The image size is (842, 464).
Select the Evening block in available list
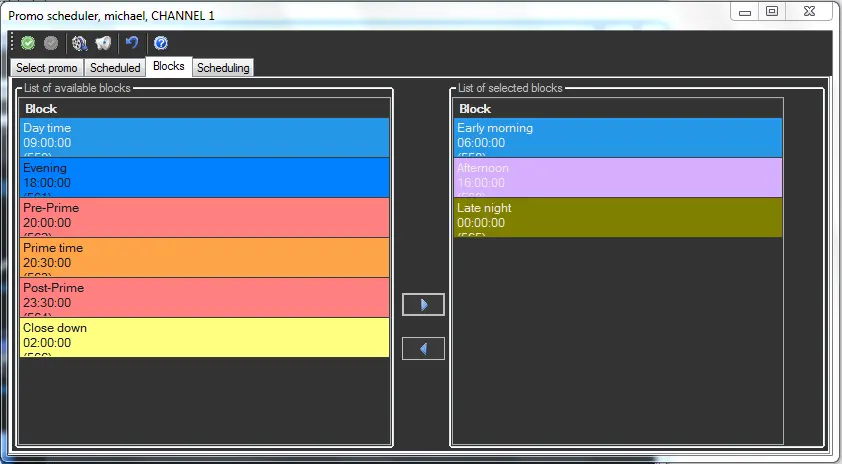click(204, 177)
